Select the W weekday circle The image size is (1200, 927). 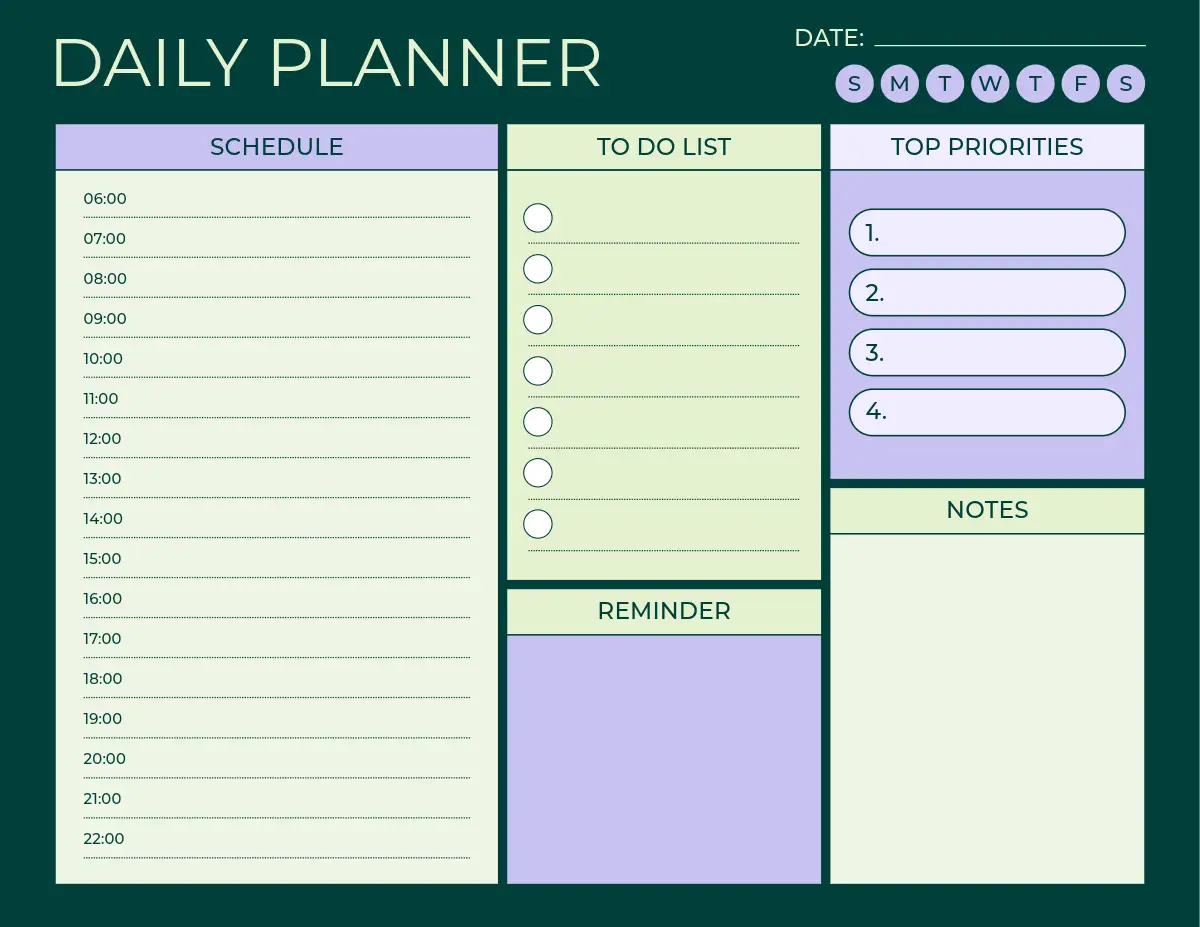click(990, 84)
